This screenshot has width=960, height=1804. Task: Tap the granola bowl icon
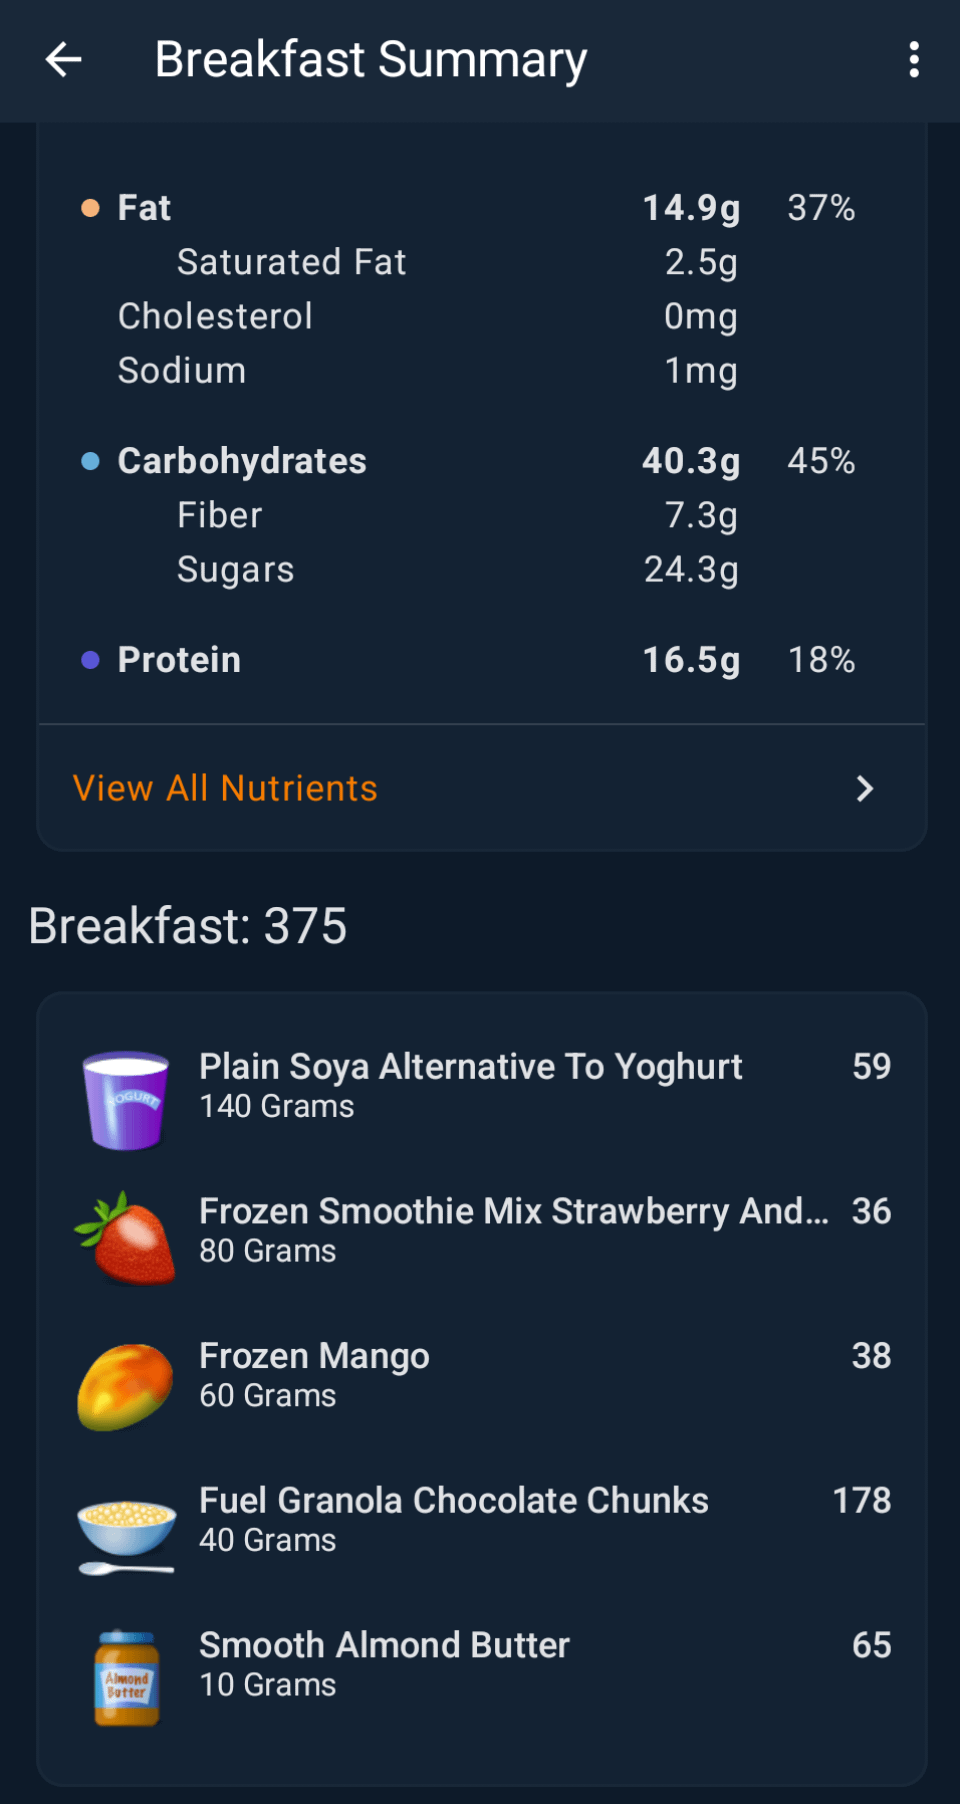tap(126, 1532)
